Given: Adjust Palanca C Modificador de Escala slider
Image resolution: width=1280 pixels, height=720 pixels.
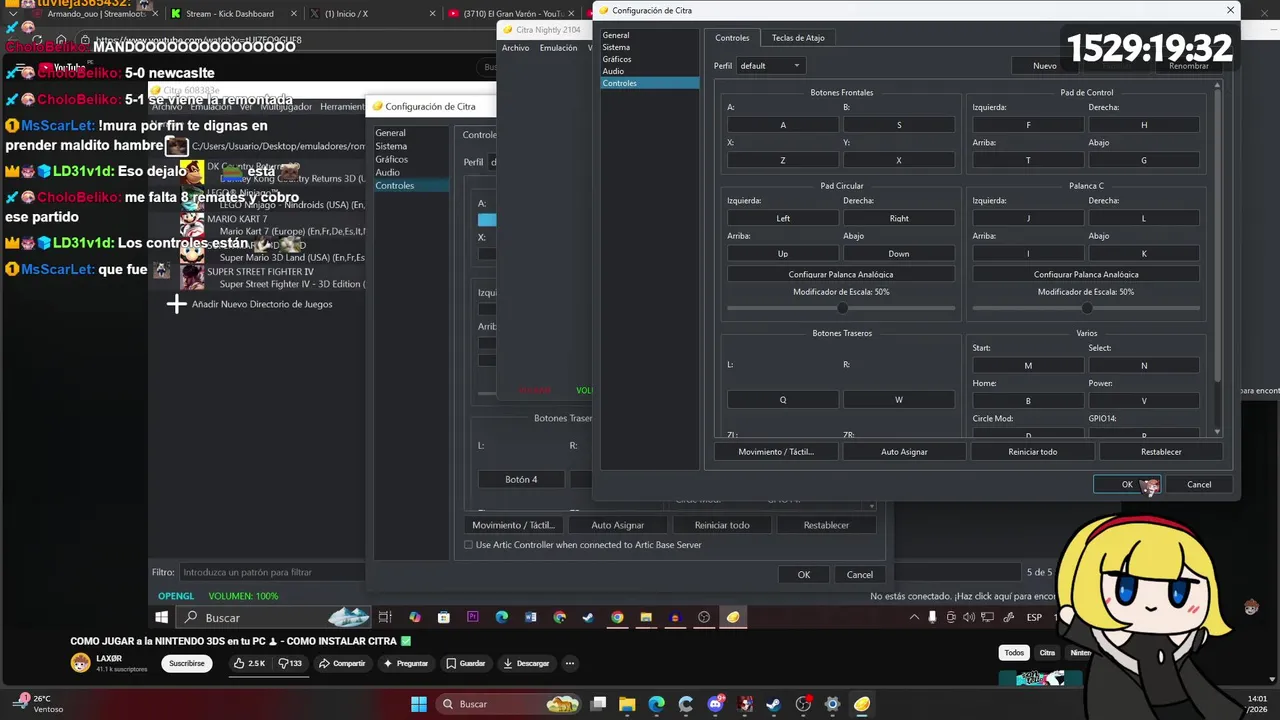Looking at the screenshot, I should [1086, 308].
